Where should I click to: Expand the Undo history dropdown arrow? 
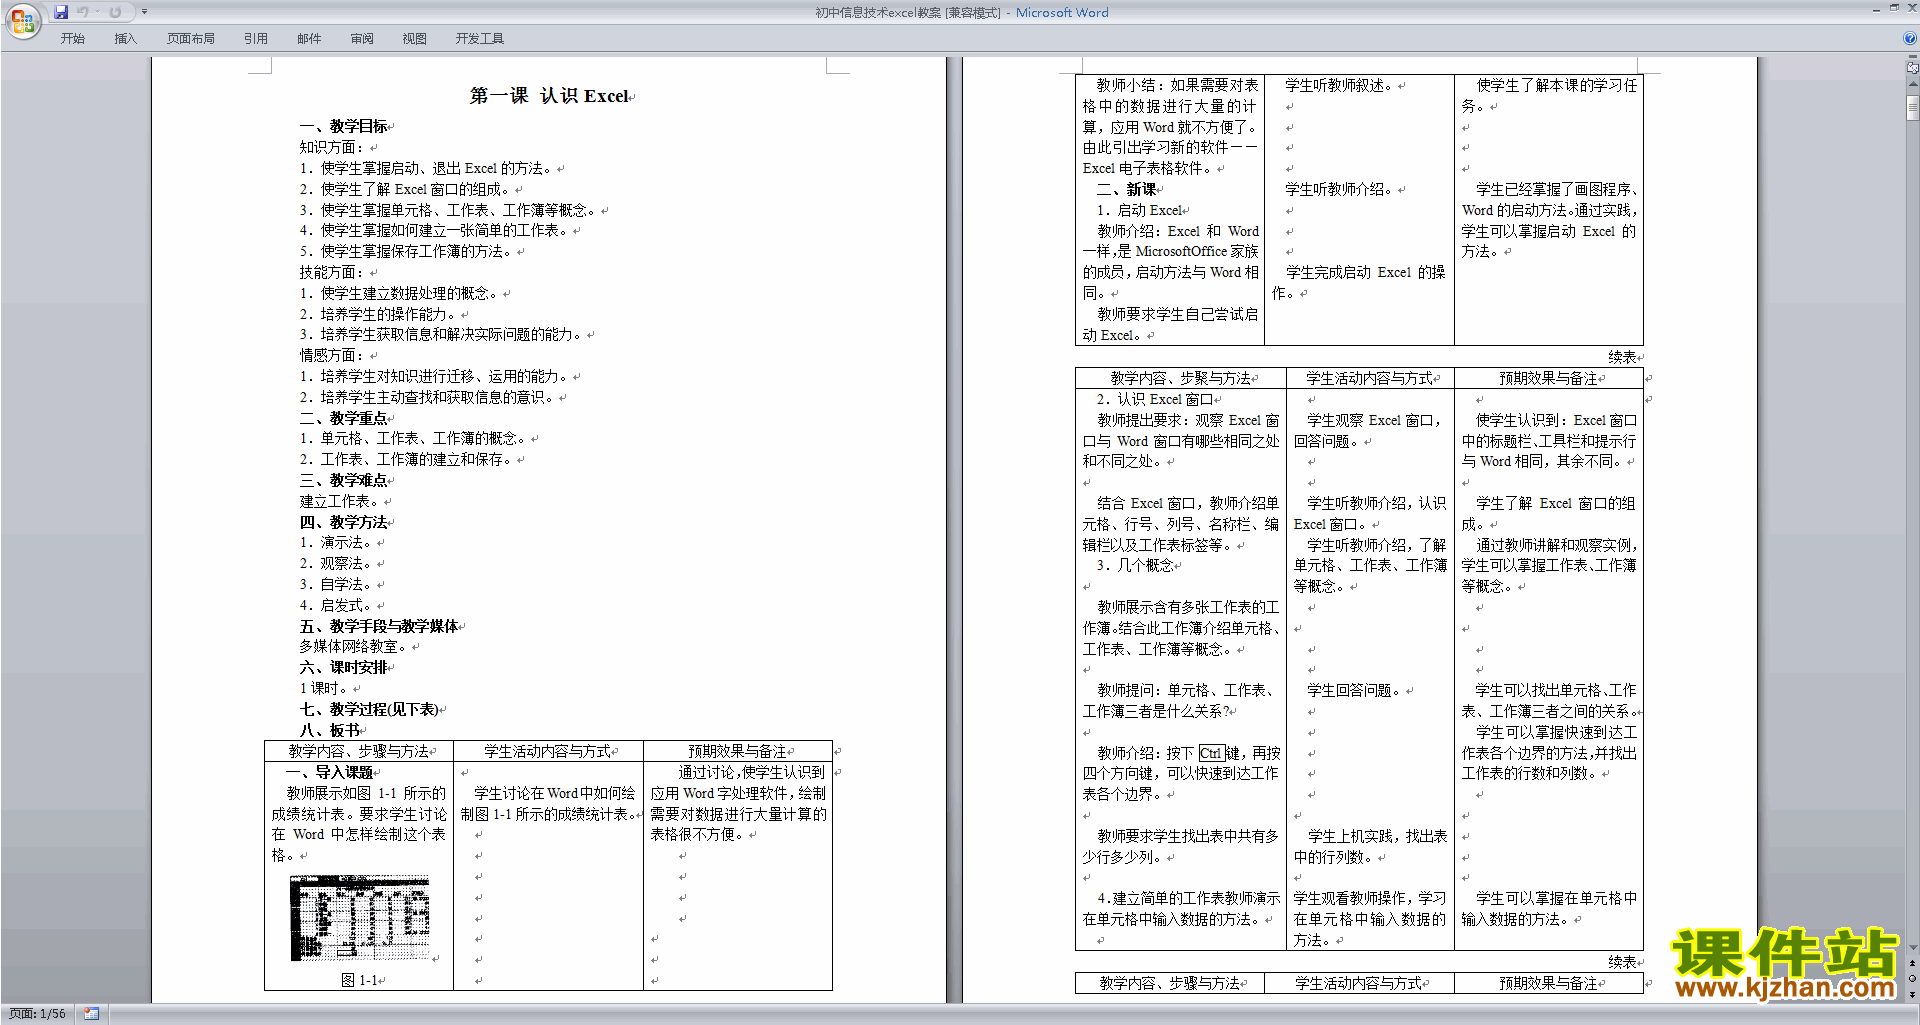98,12
